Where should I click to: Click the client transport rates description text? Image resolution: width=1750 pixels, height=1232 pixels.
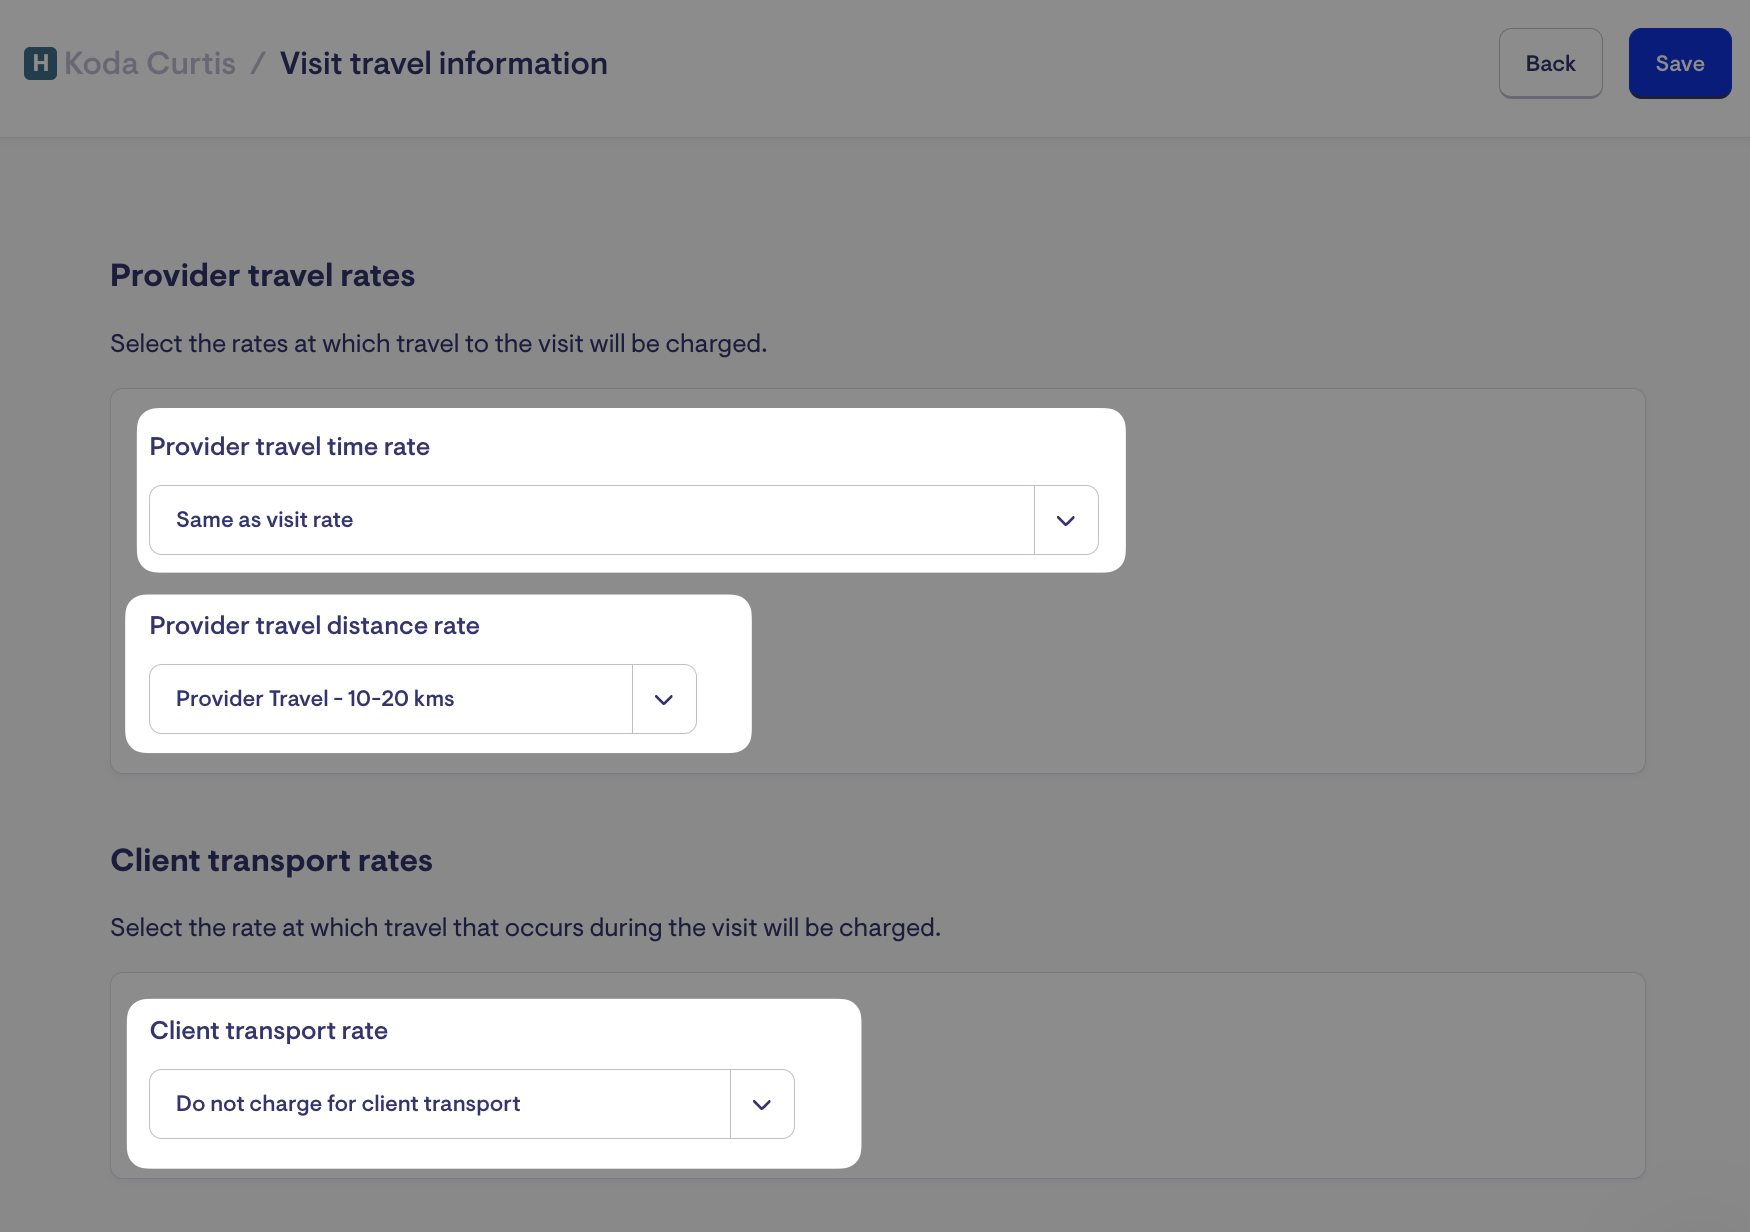pyautogui.click(x=525, y=928)
